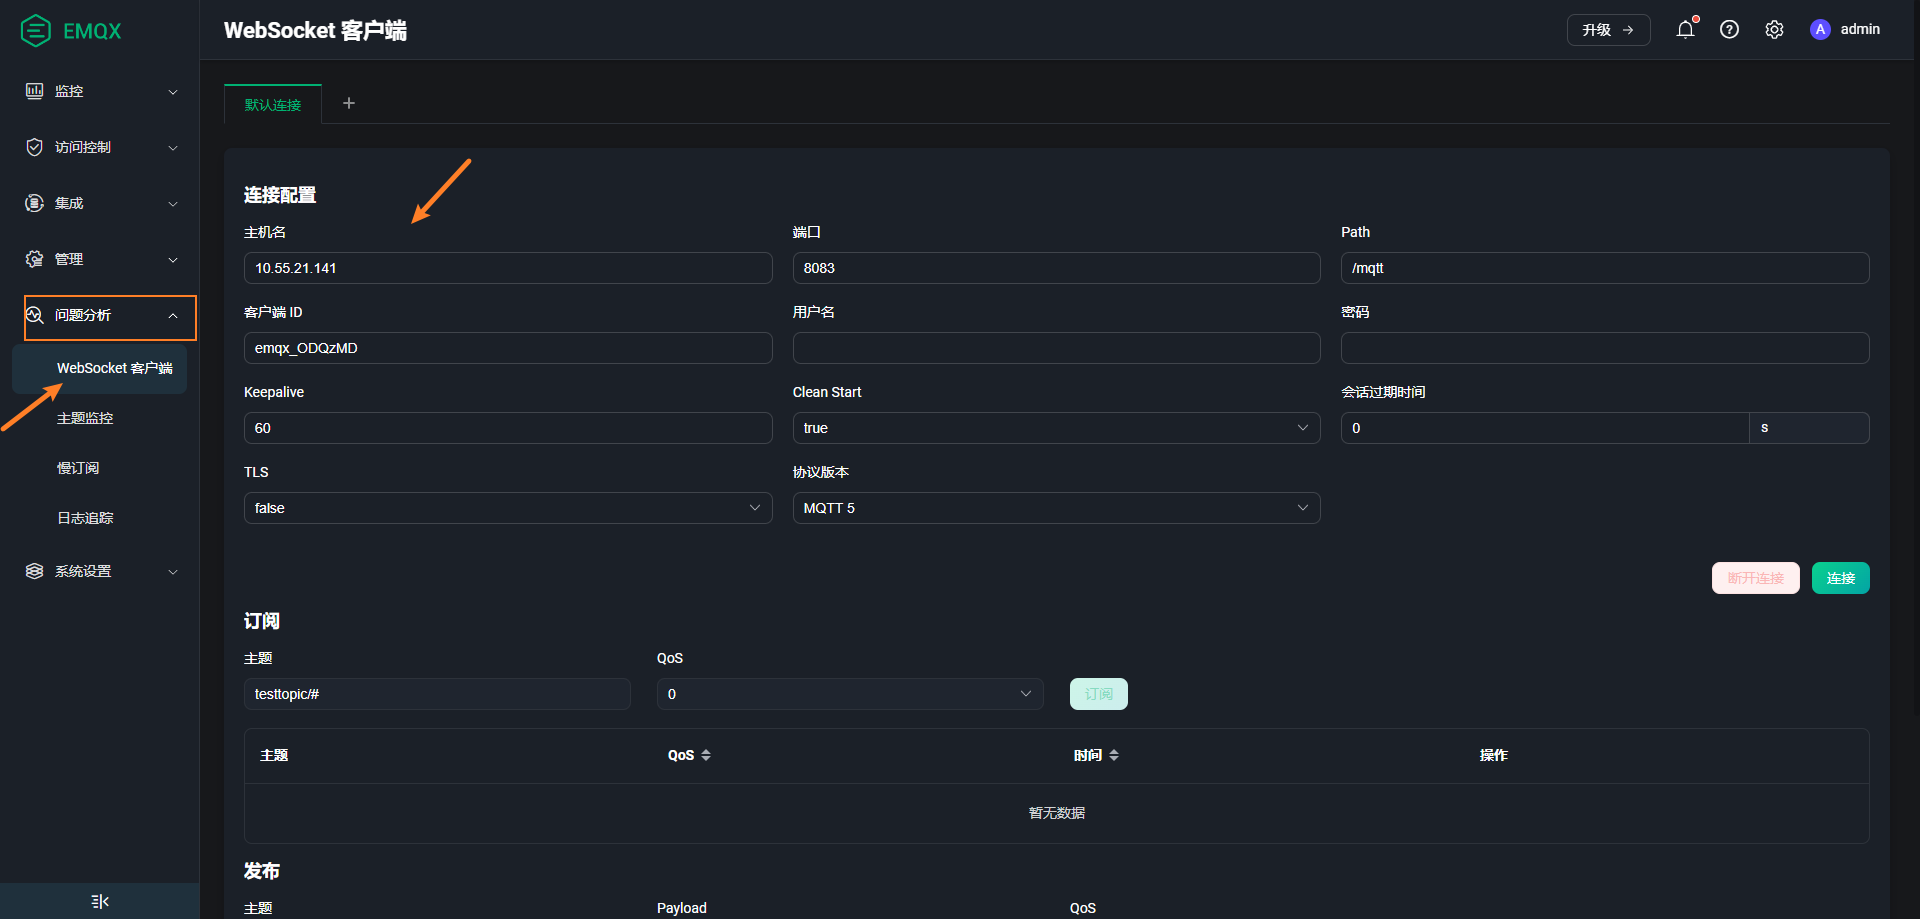1920x919 pixels.
Task: Open the subscription QoS dropdown
Action: click(x=850, y=694)
